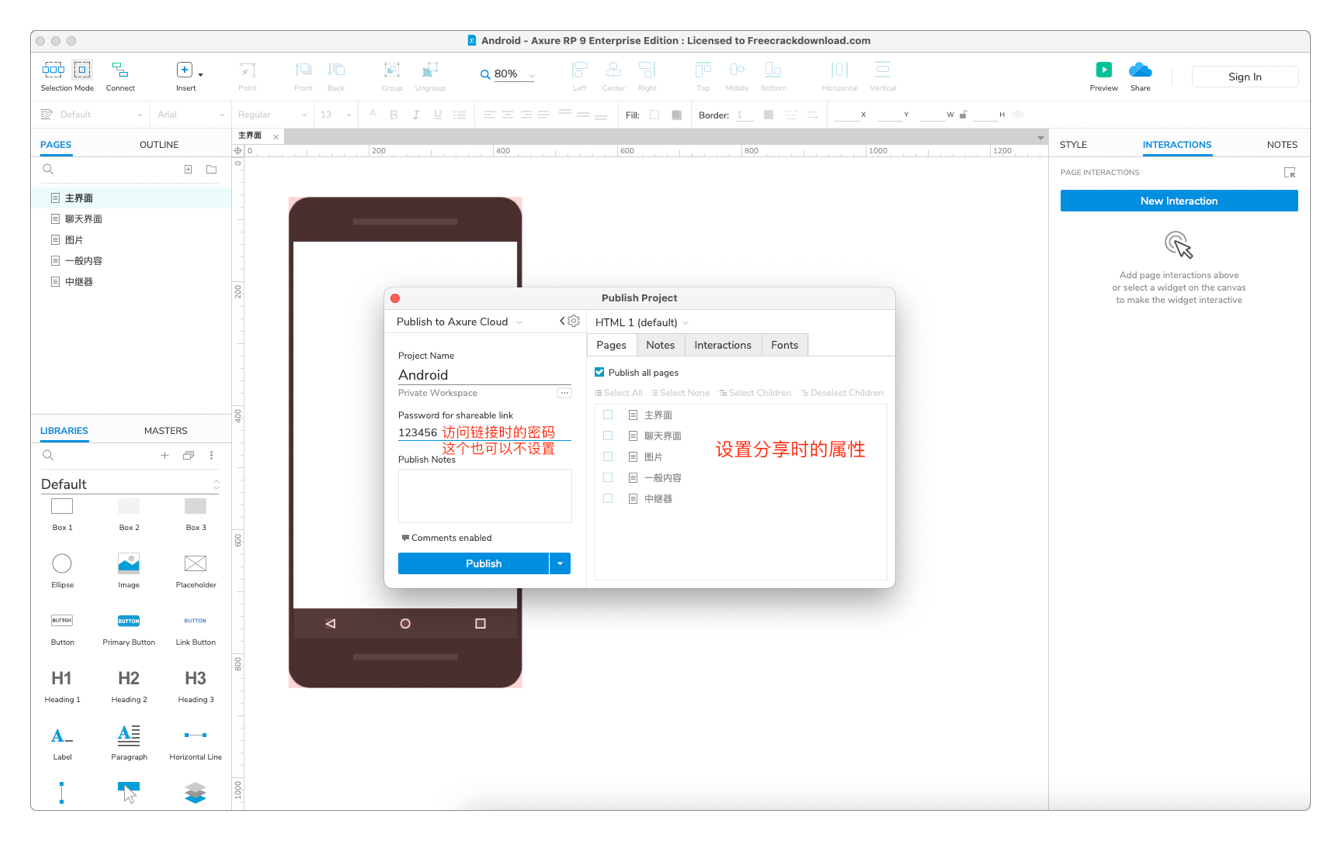Align widgets Right
Image resolution: width=1341 pixels, height=841 pixels.
coord(647,70)
